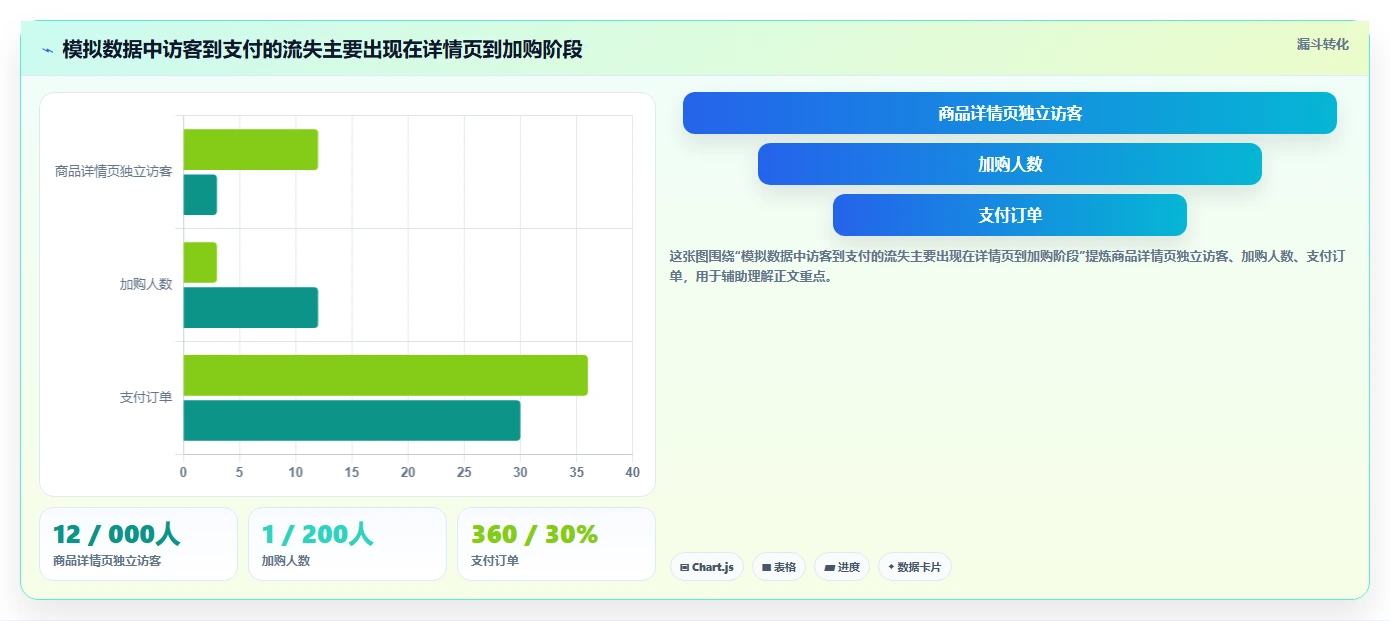Click the x-axis tick label 10
This screenshot has width=1390, height=621.
295,472
